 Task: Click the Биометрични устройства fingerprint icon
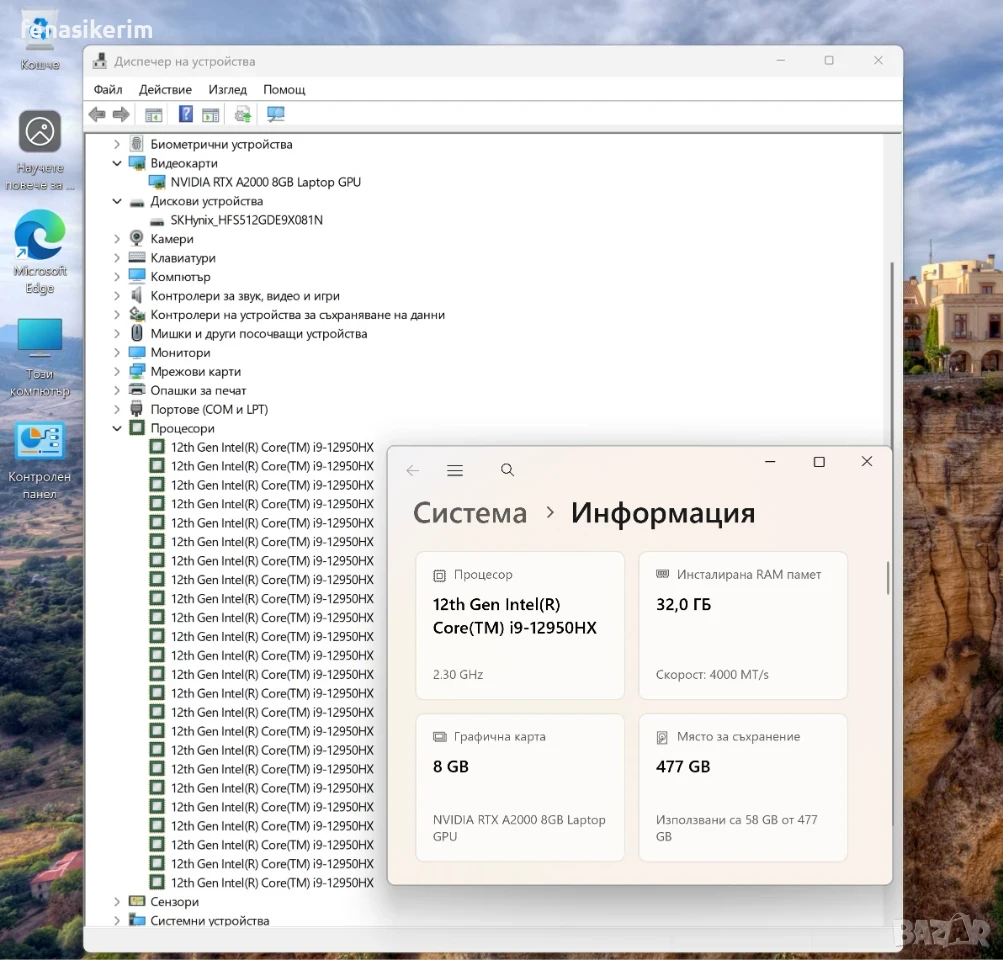pos(137,144)
